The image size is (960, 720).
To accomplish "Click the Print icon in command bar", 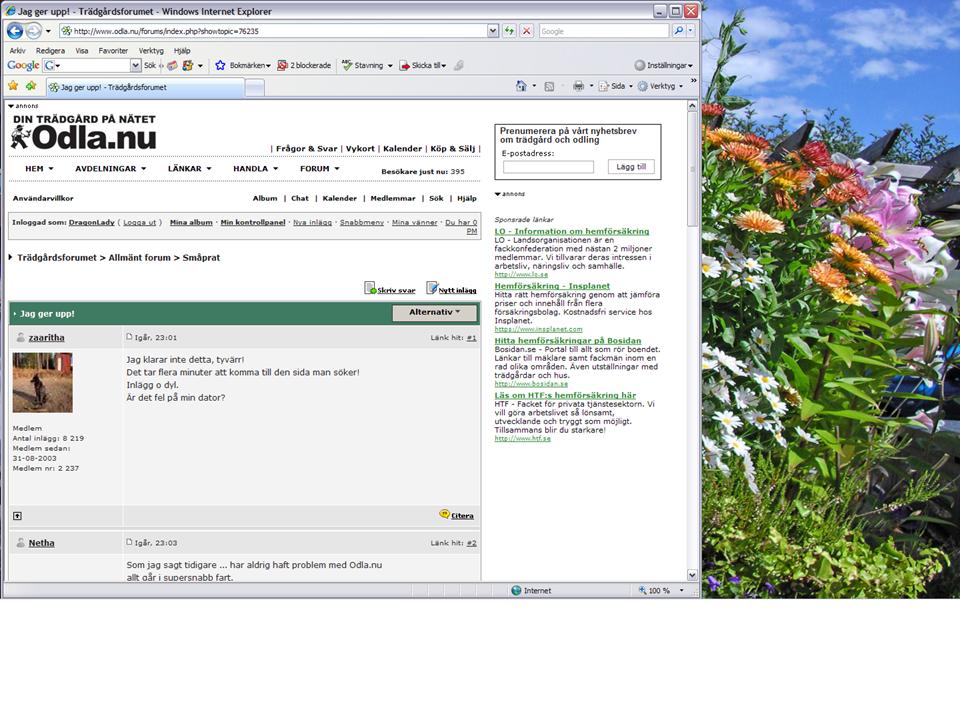I will tap(578, 87).
